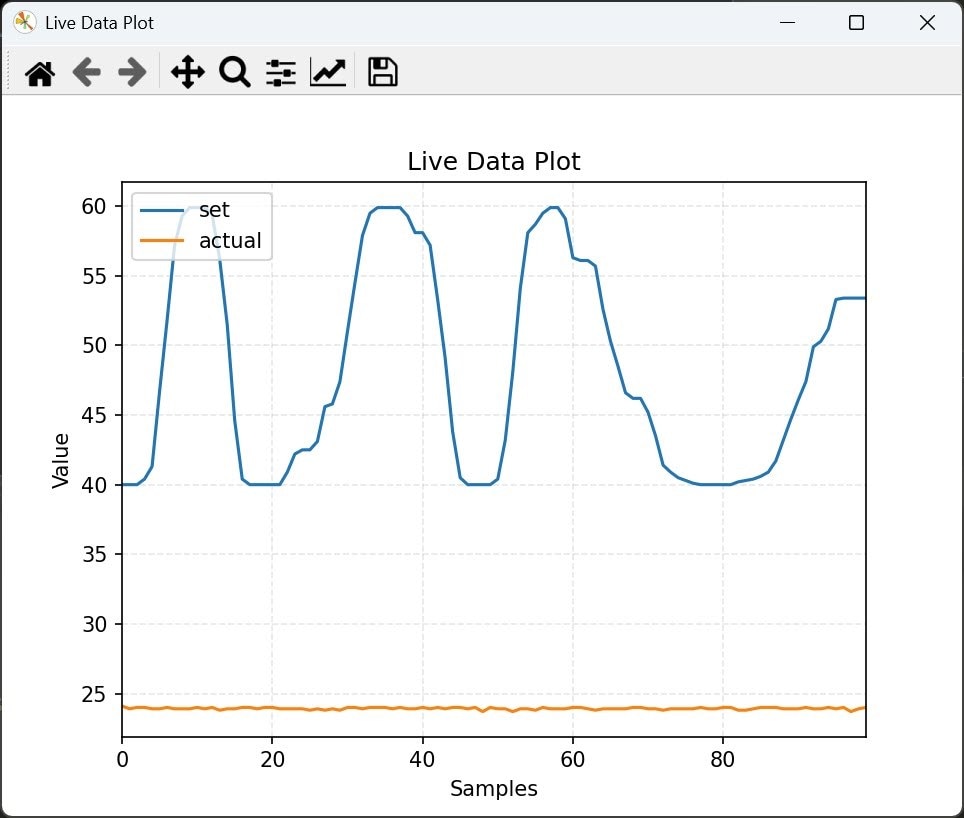Viewport: 964px width, 818px height.
Task: Click the "Value" y-axis label
Action: click(x=61, y=460)
